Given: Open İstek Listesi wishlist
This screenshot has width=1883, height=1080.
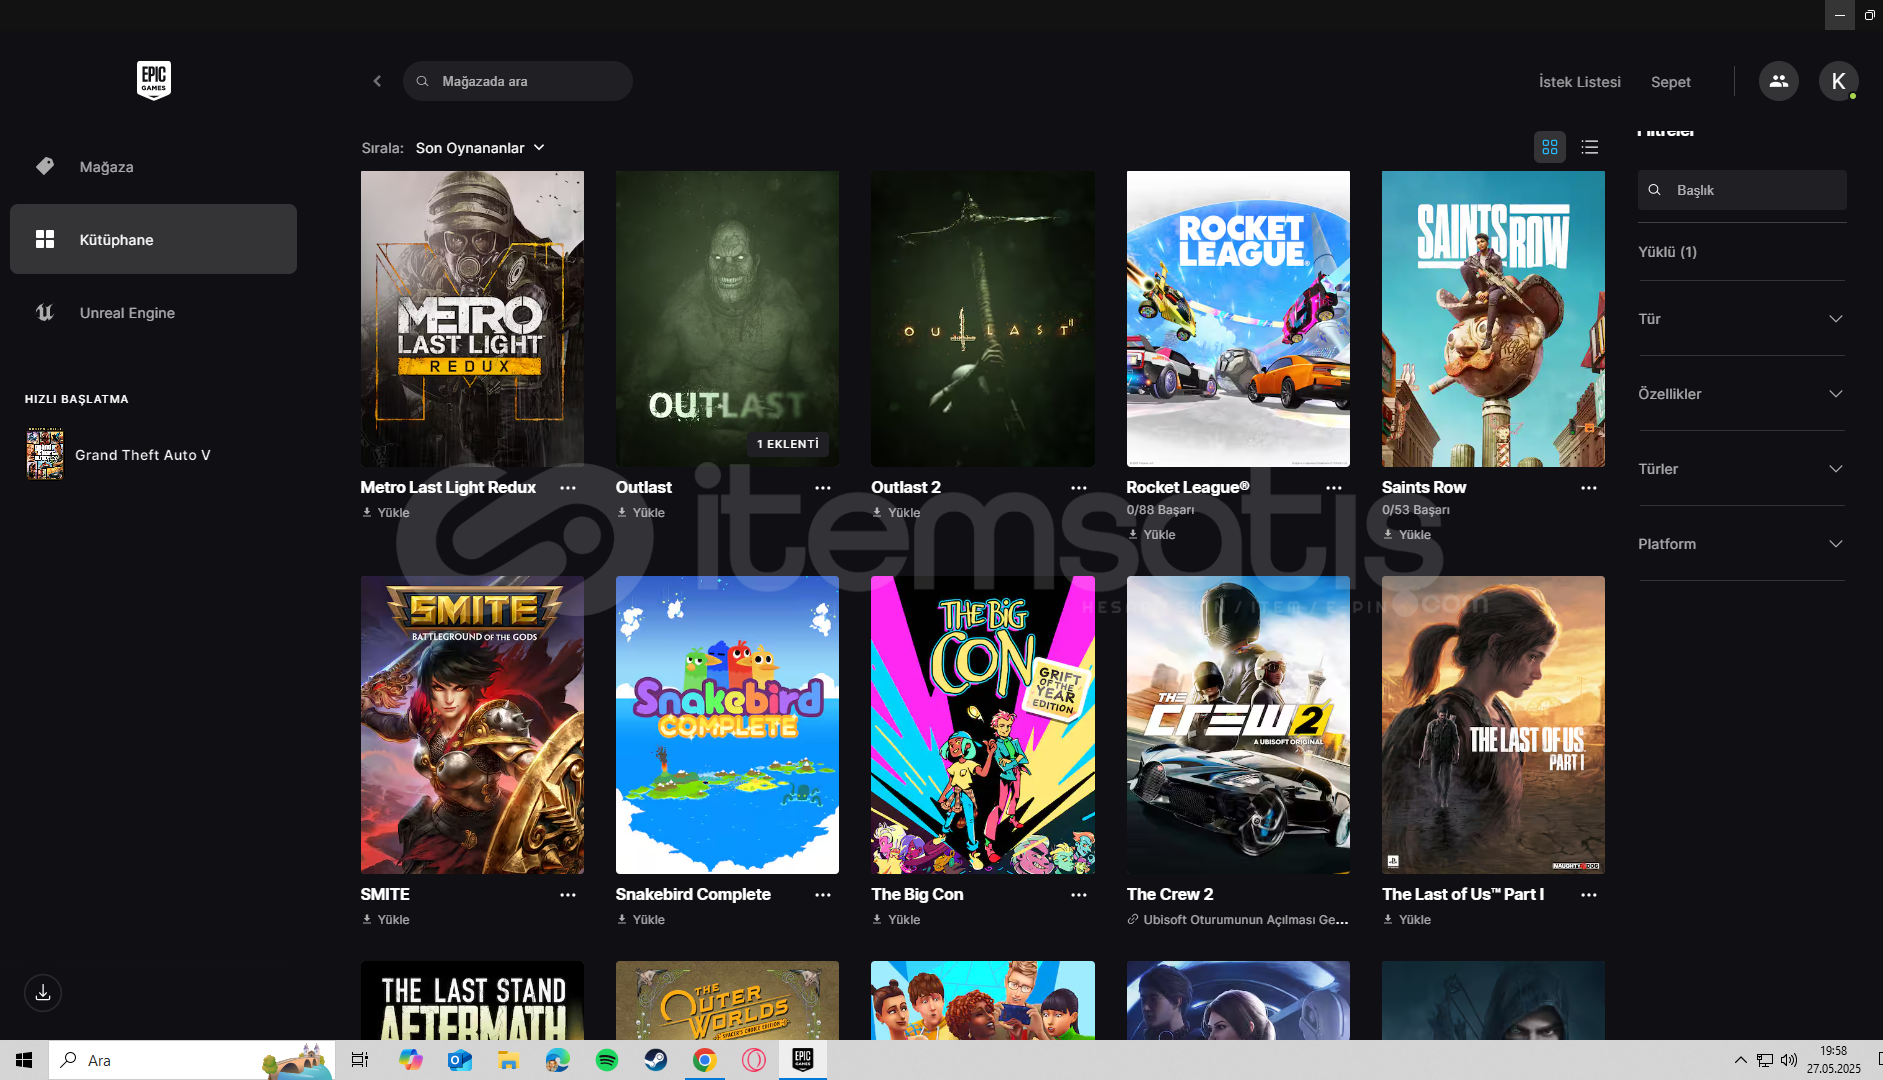Looking at the screenshot, I should point(1580,82).
